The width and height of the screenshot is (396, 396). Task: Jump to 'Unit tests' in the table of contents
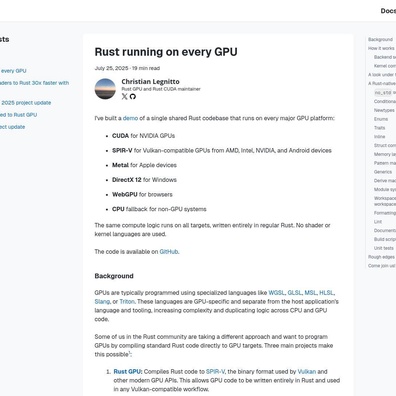384,248
